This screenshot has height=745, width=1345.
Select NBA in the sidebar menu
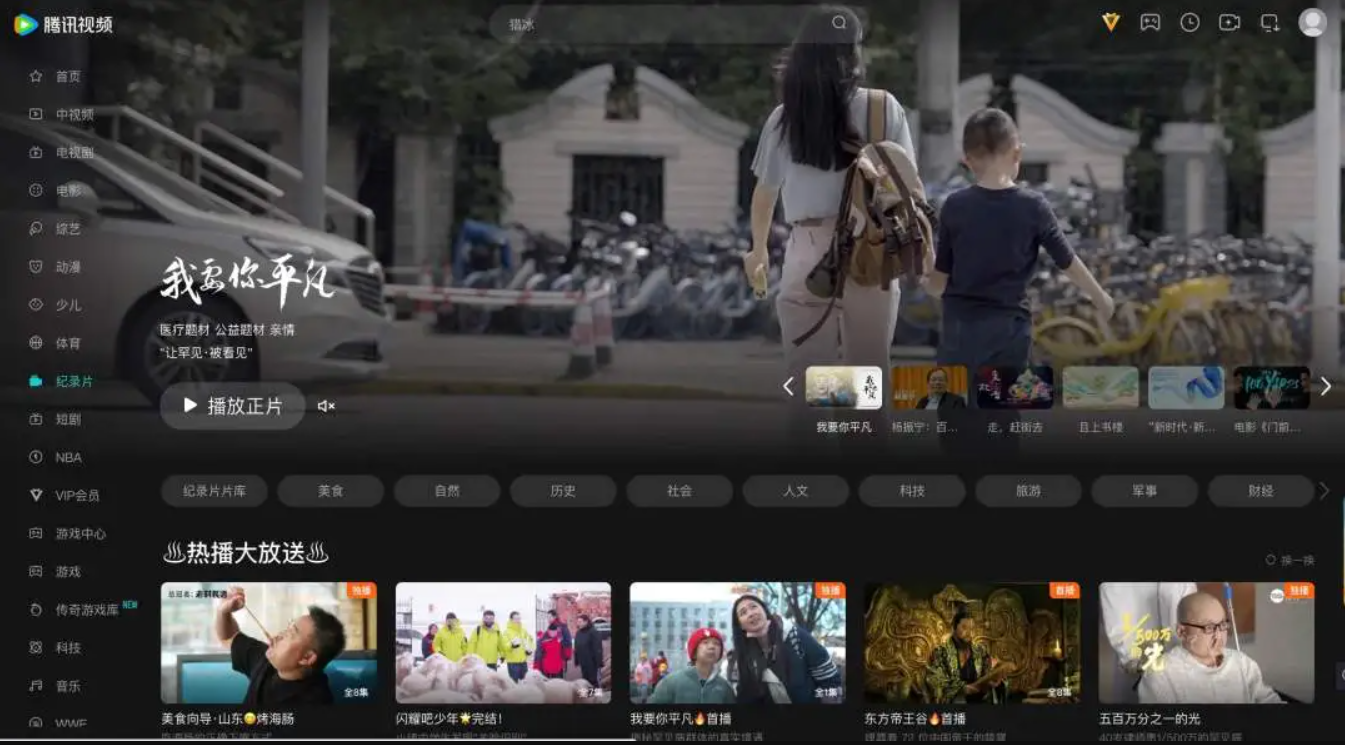tap(68, 457)
